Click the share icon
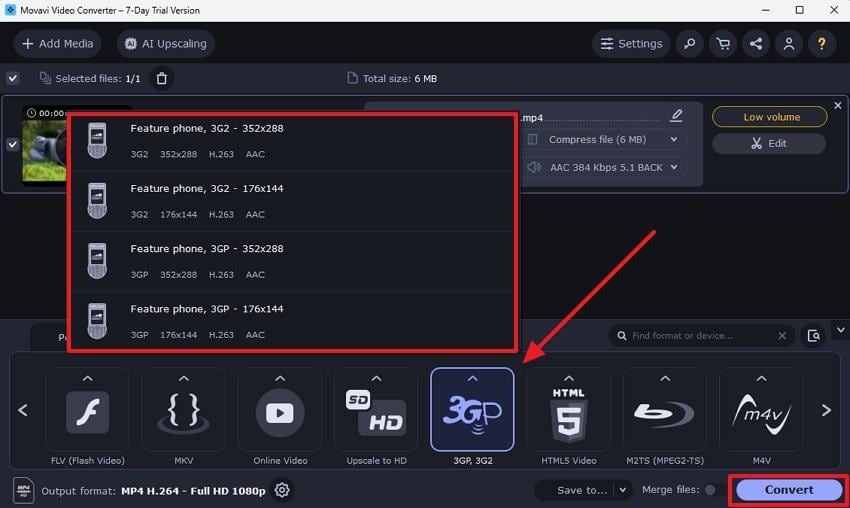 tap(756, 43)
